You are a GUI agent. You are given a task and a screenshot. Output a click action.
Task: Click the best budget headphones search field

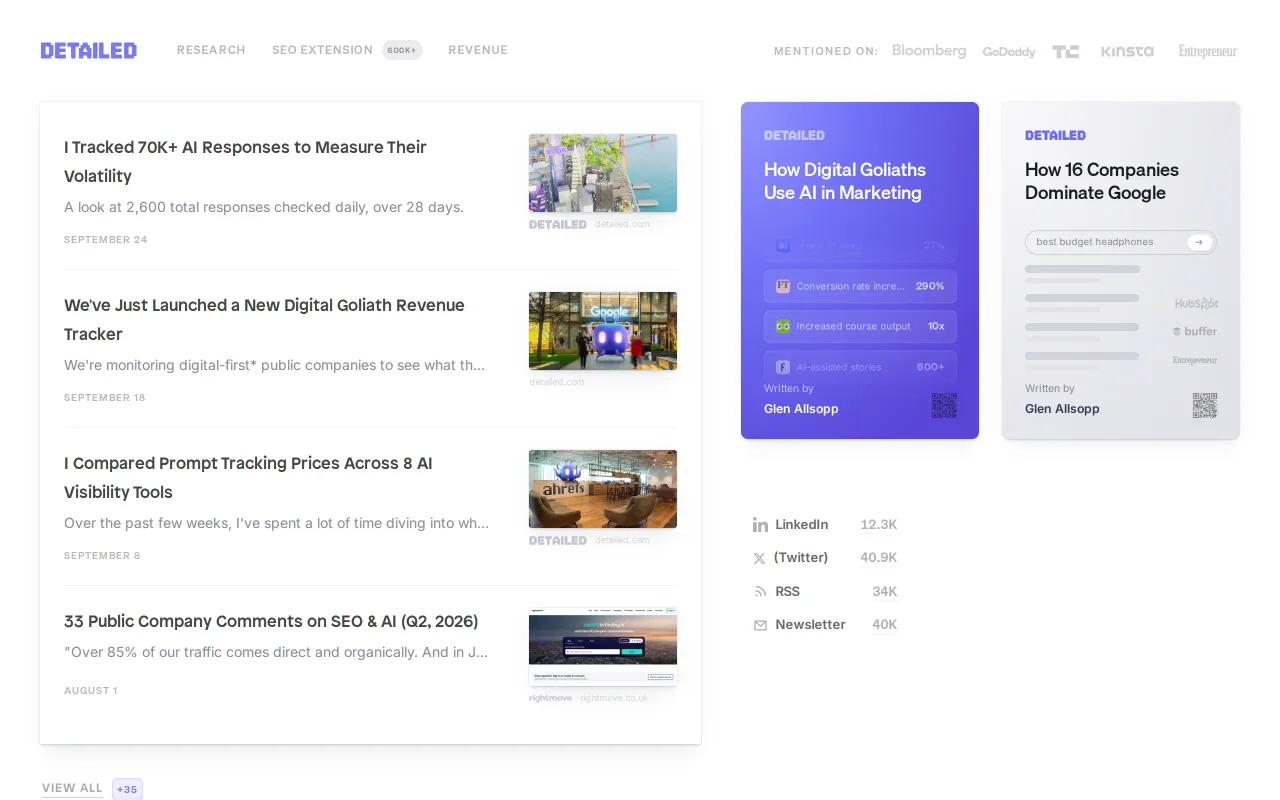click(1121, 242)
